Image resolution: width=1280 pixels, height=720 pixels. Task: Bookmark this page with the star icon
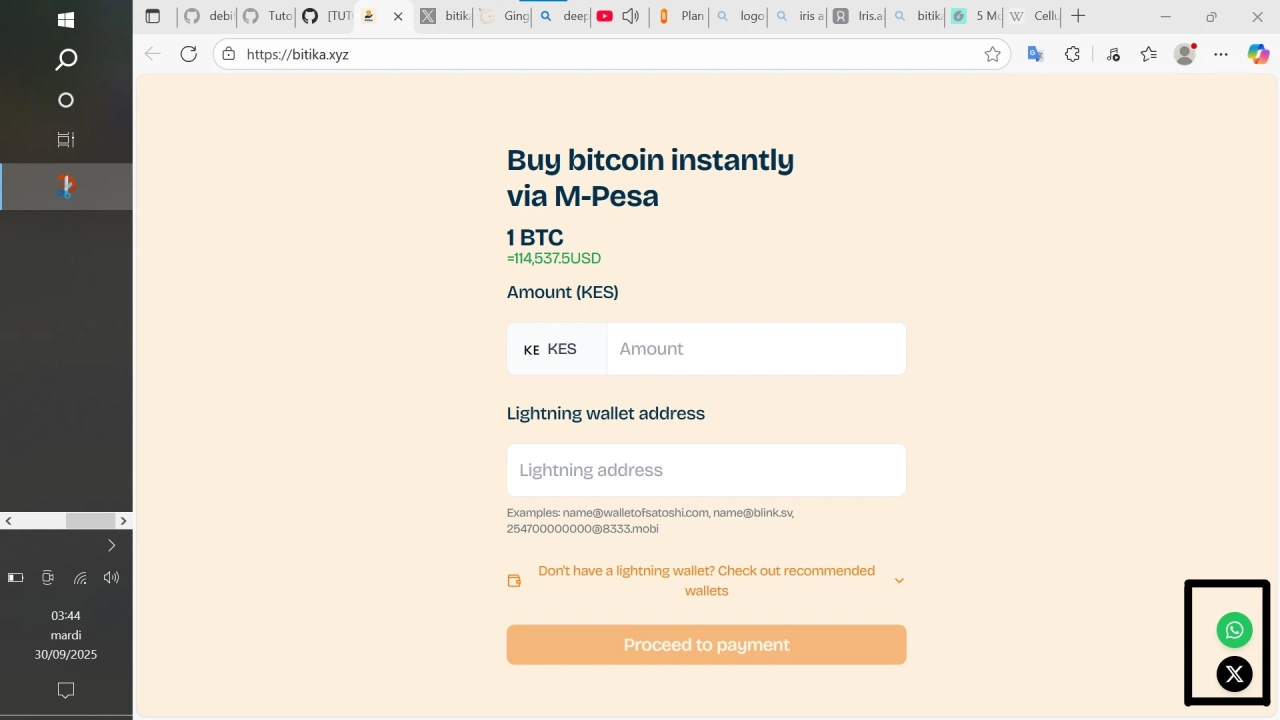click(992, 55)
